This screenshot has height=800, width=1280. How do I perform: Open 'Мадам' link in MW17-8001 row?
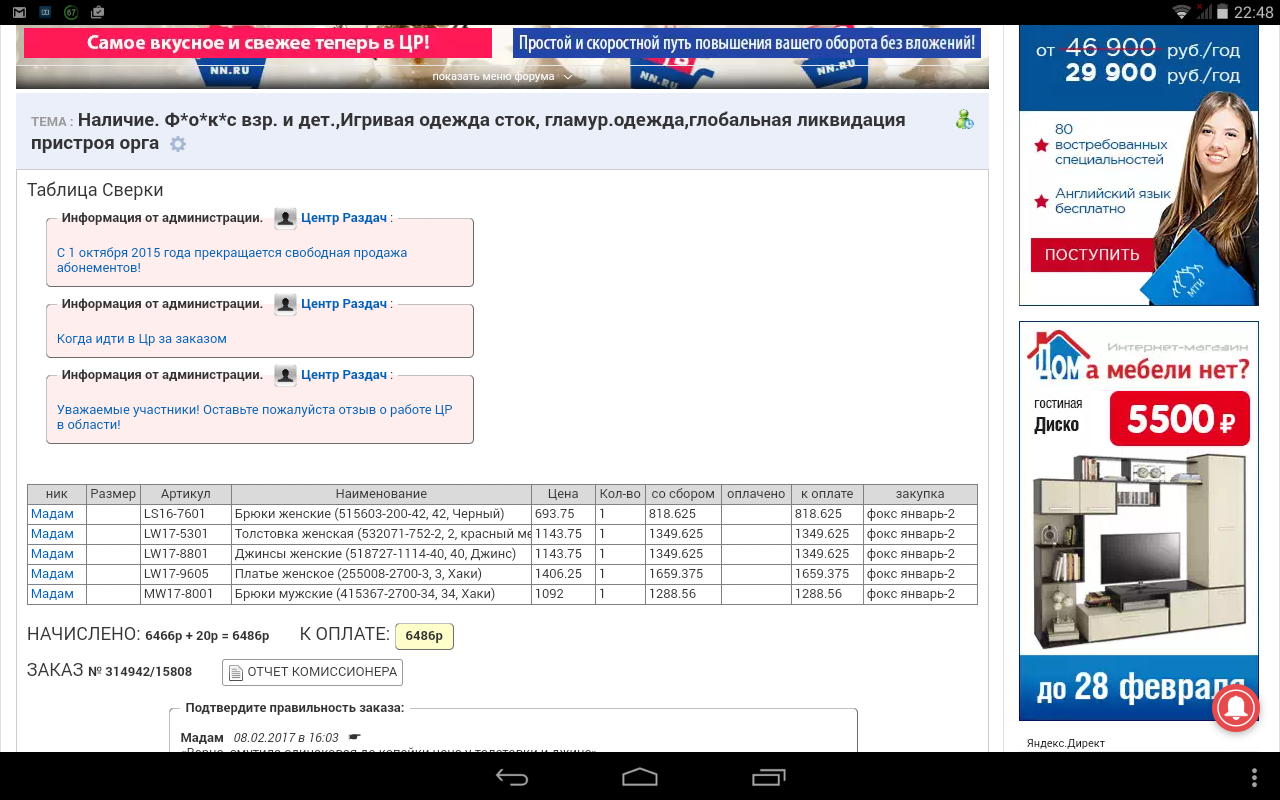[52, 594]
